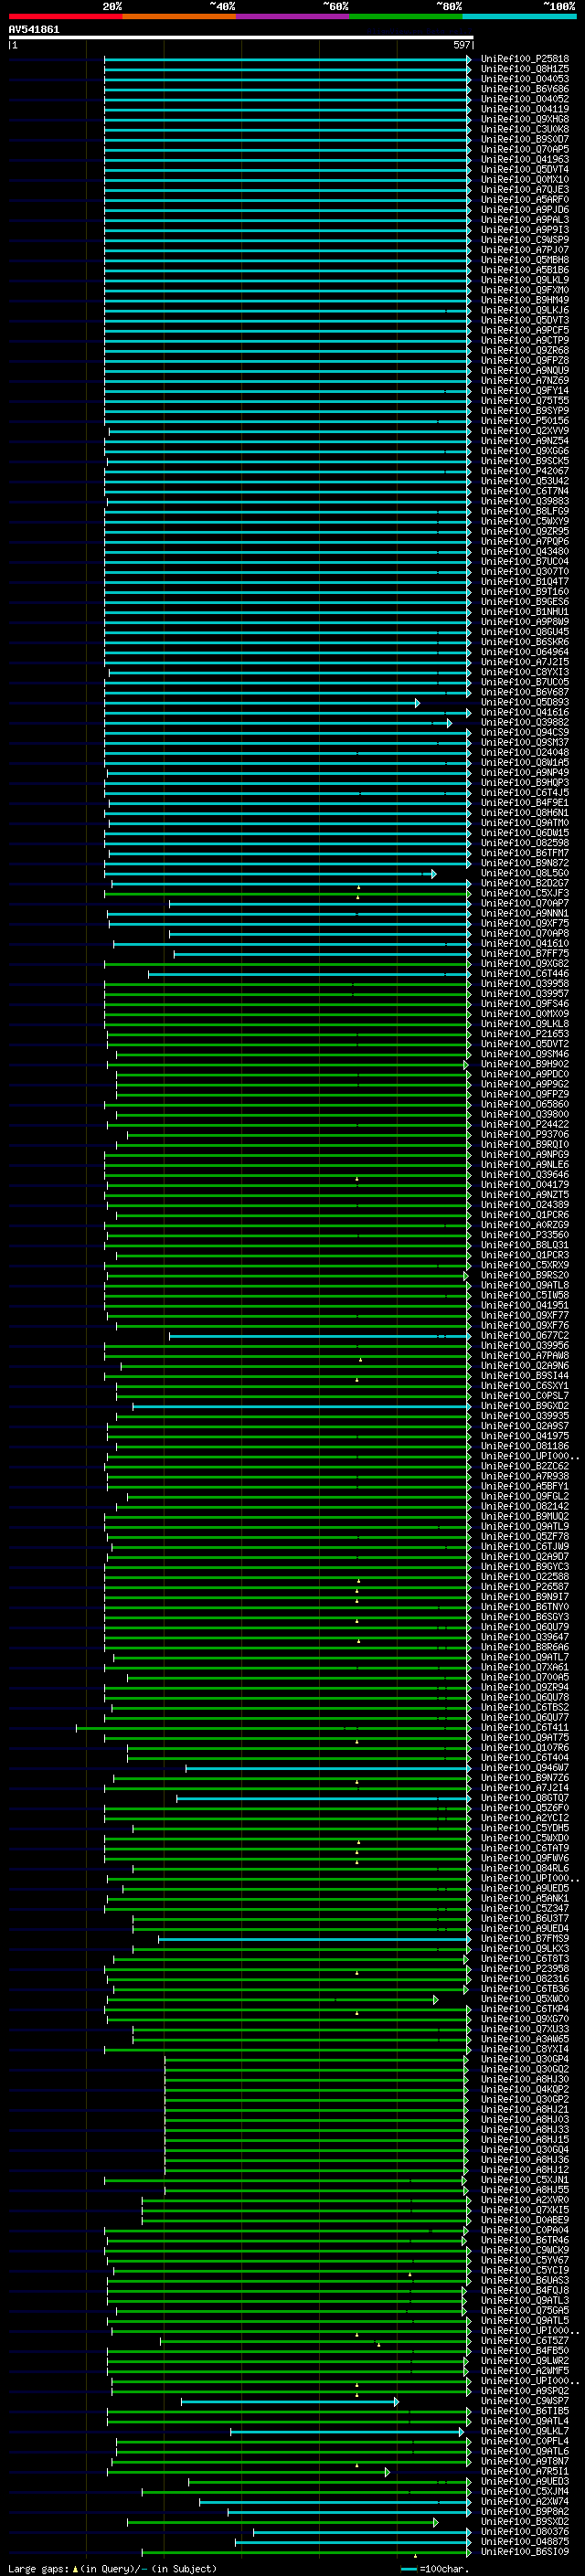Select the UniRef100_O48875 label
This screenshot has height=2576, width=585.
point(525,2543)
